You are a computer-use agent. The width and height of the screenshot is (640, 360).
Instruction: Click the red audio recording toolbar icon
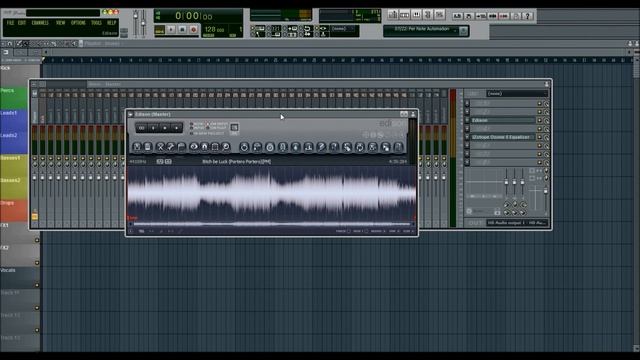click(x=504, y=16)
